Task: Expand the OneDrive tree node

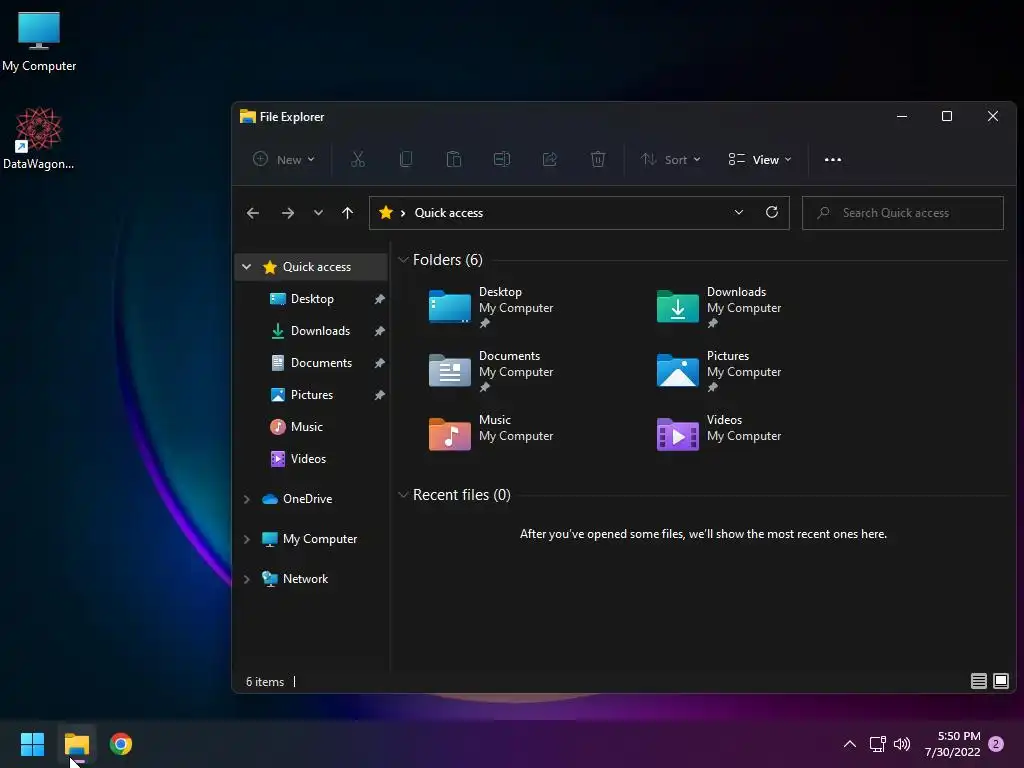Action: pyautogui.click(x=247, y=499)
